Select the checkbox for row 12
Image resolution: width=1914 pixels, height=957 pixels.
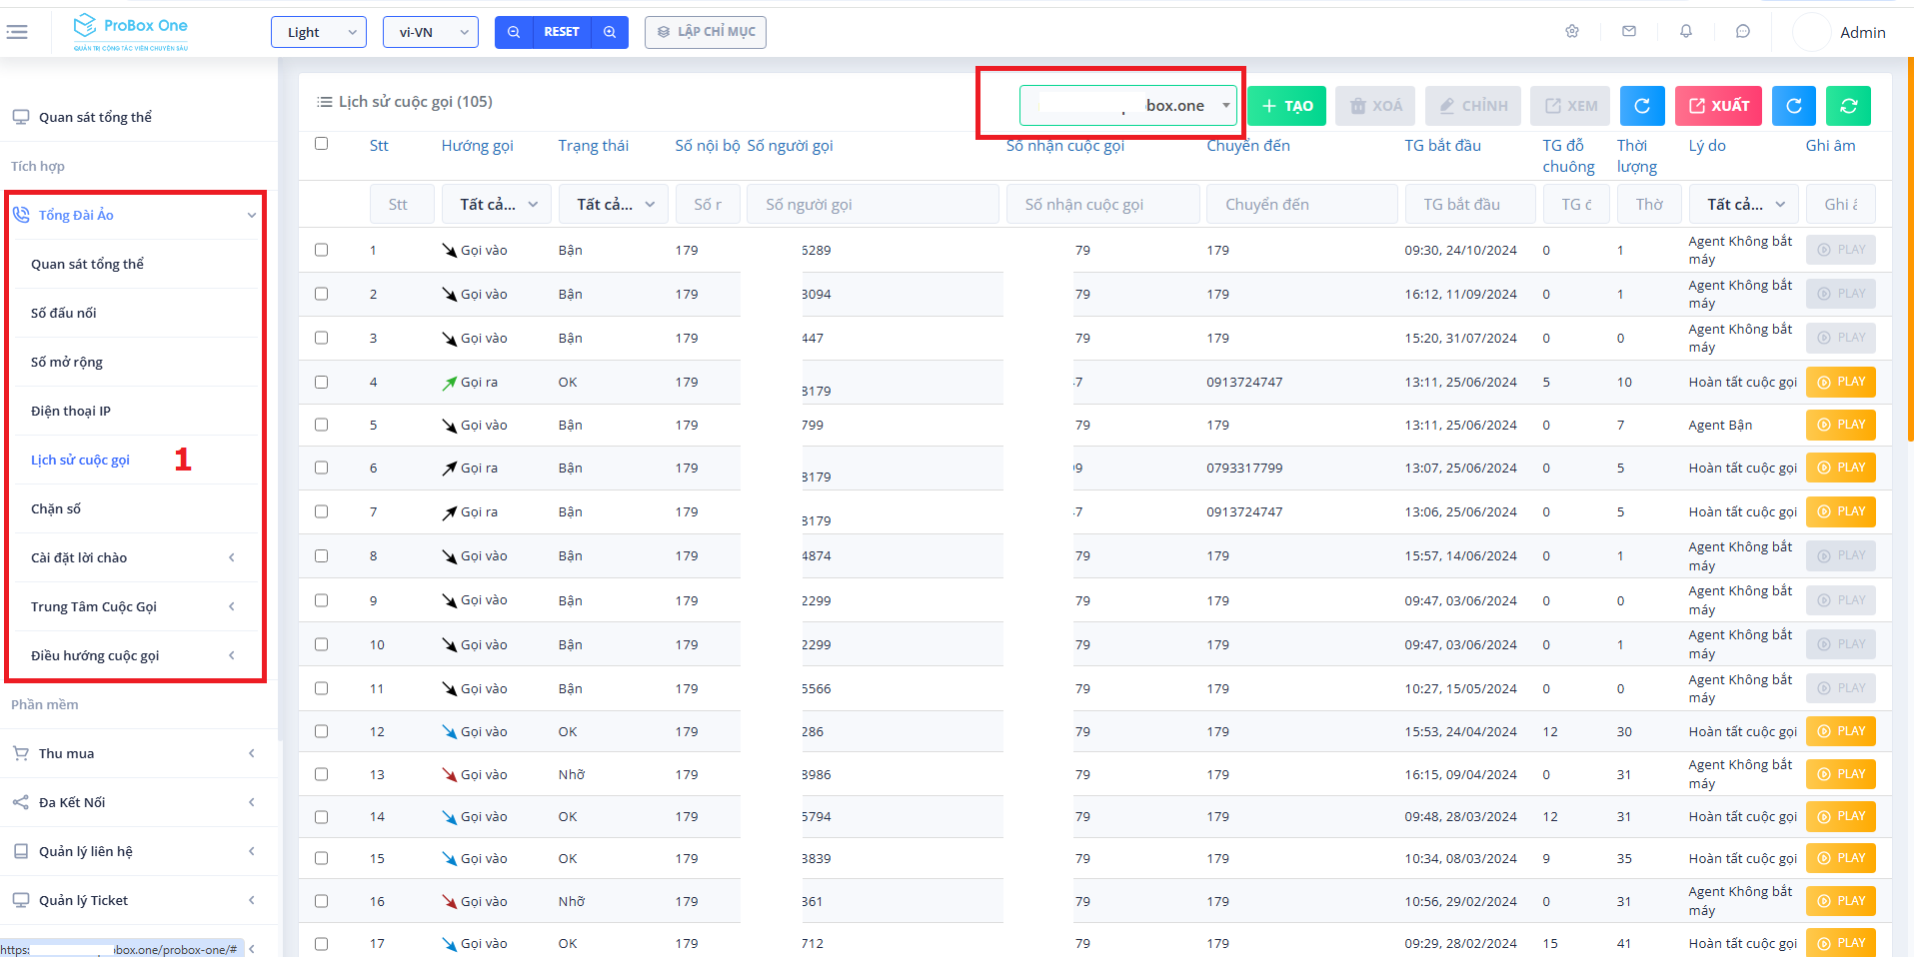click(321, 732)
